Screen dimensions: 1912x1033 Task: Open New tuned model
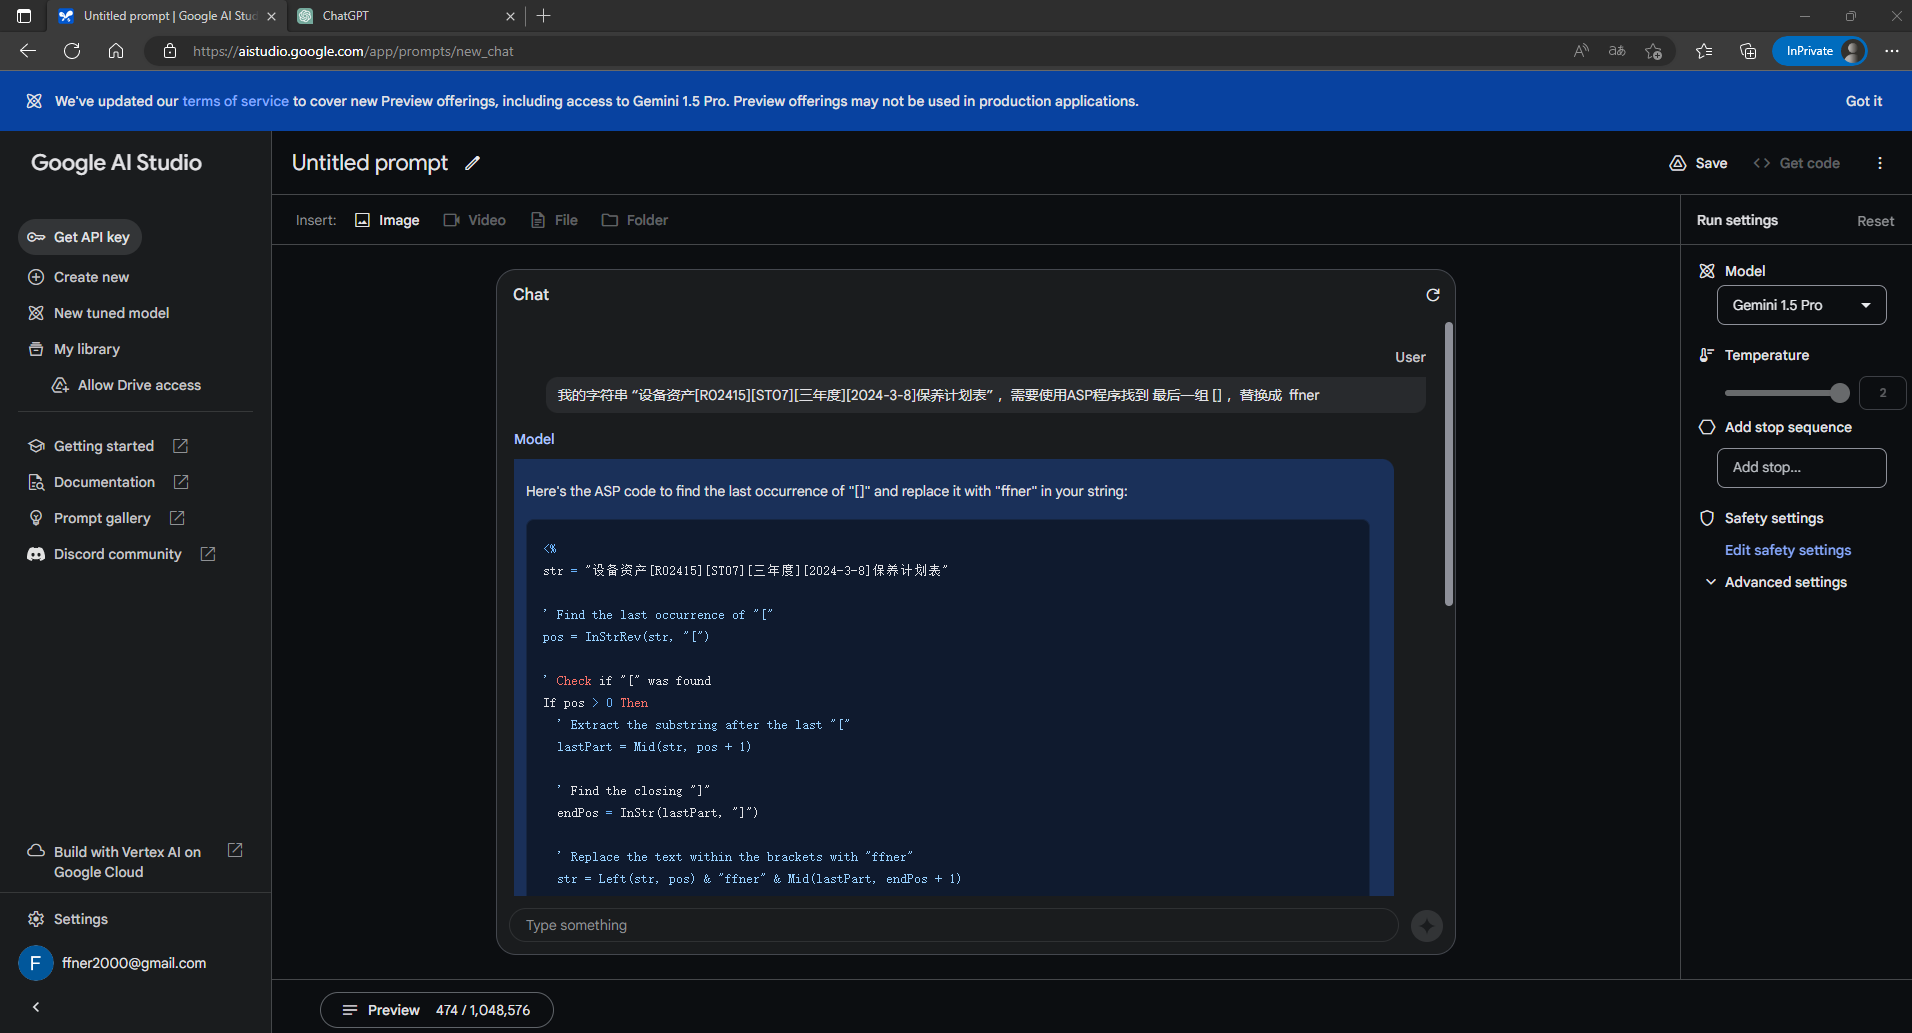[99, 313]
